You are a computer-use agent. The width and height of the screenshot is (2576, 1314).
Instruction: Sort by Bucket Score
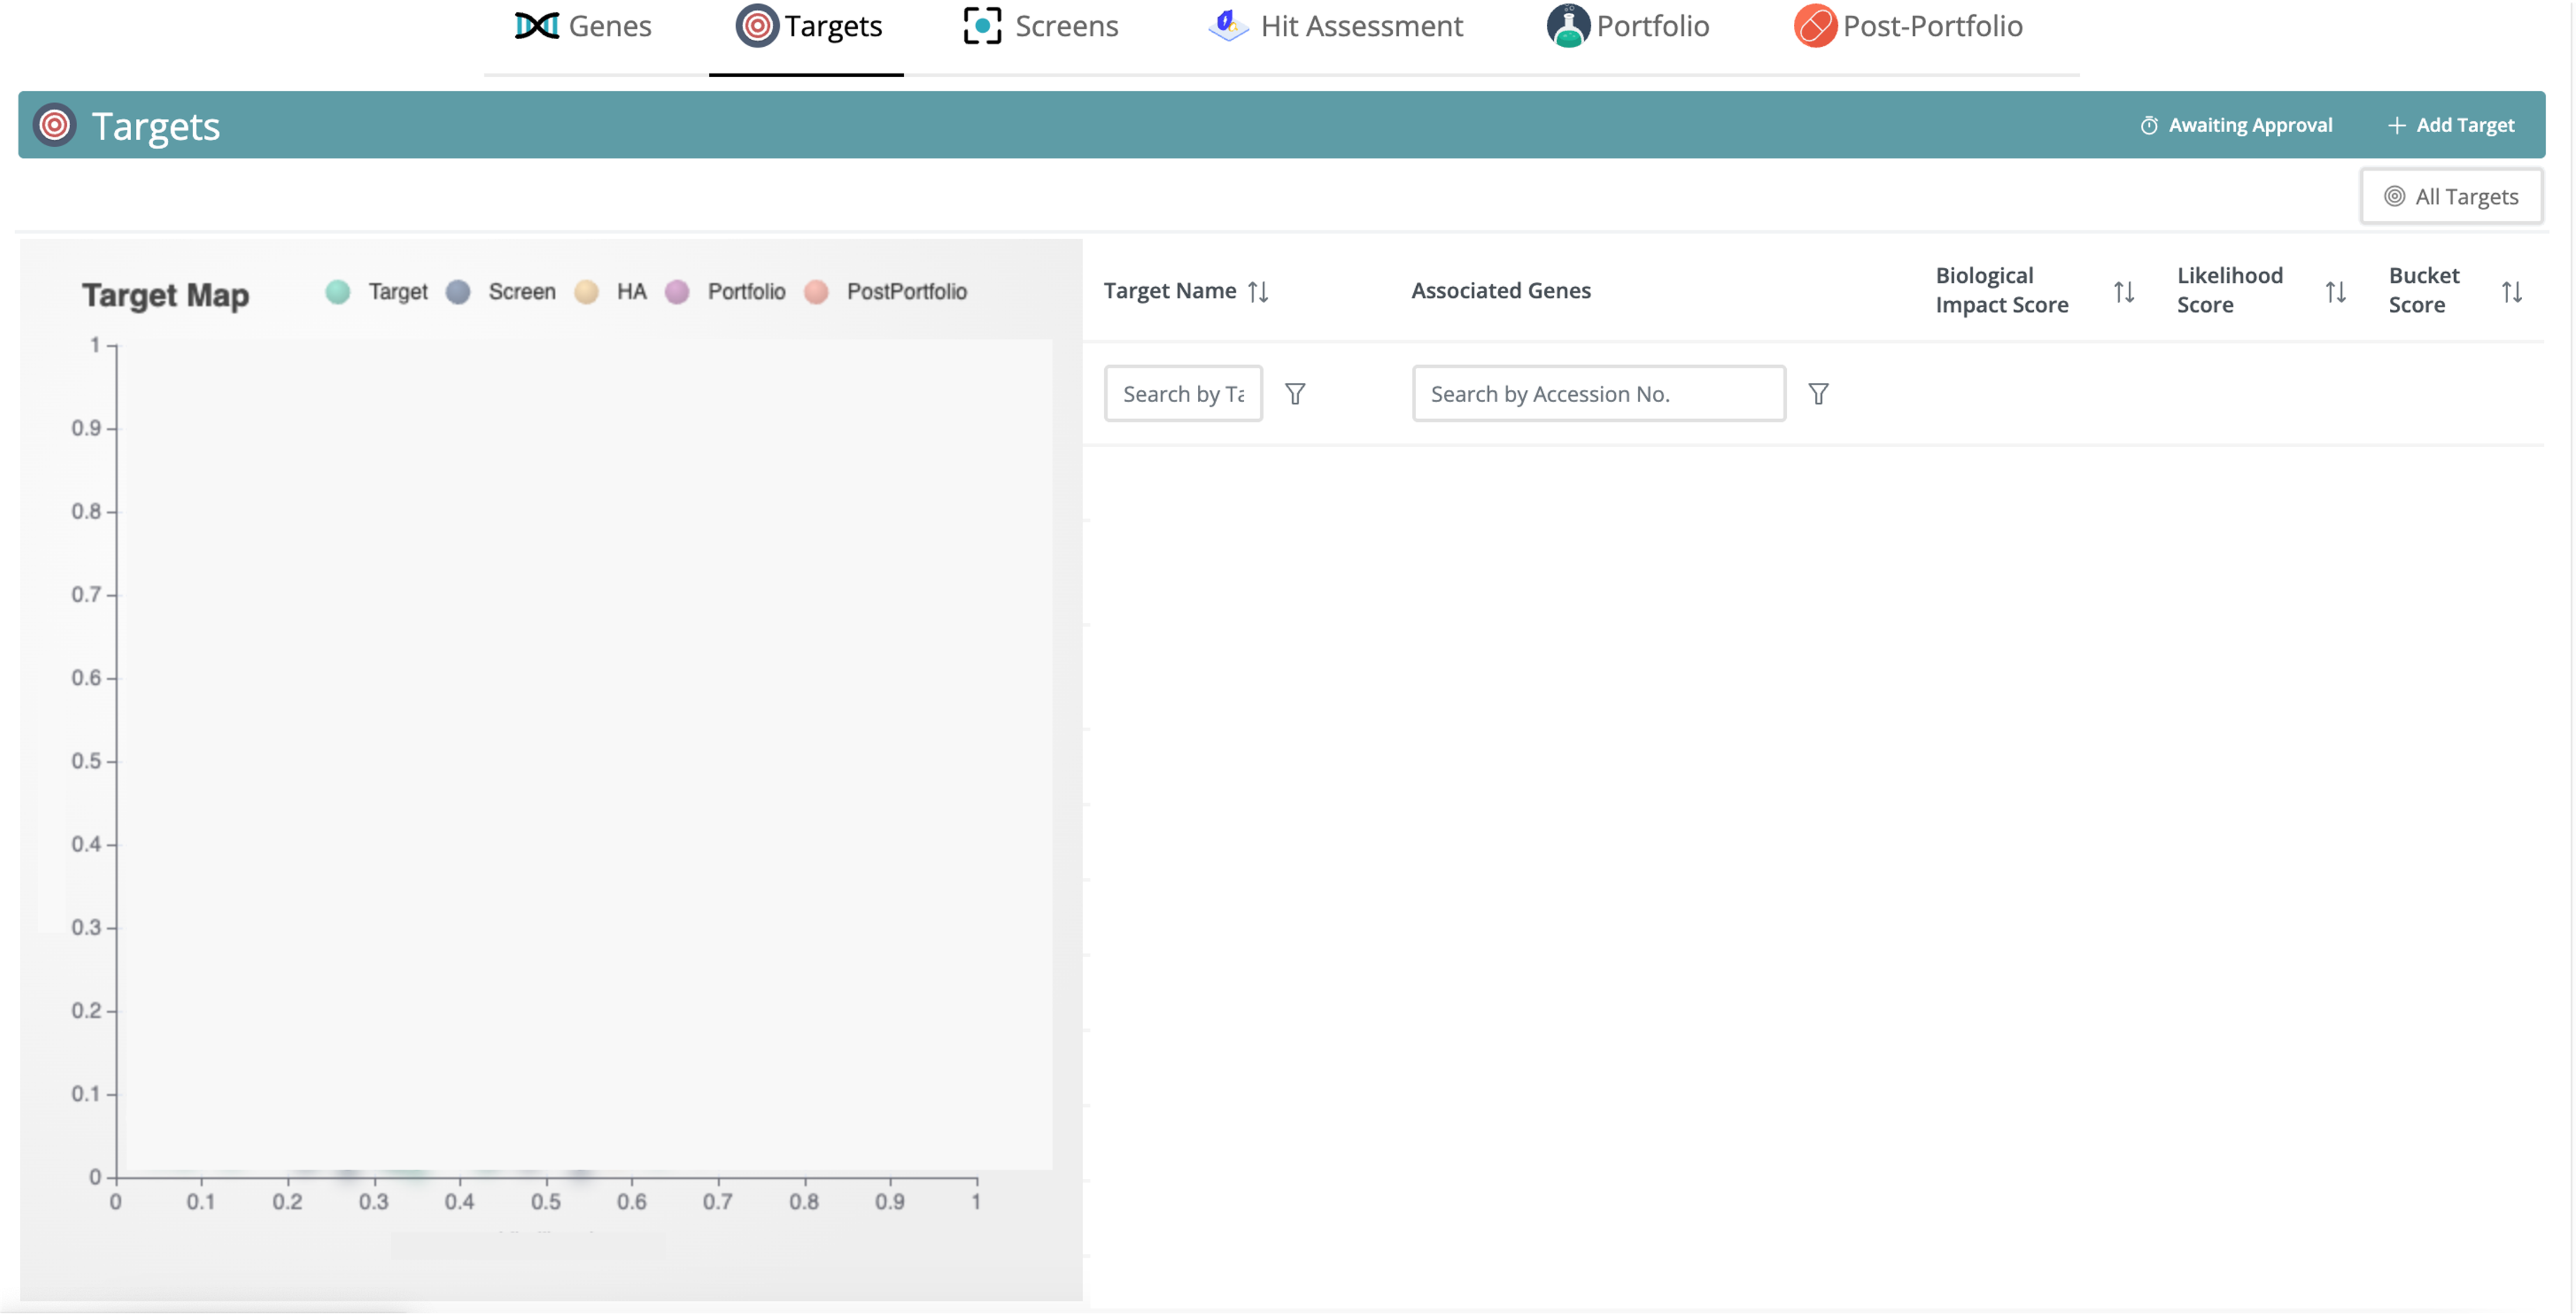coord(2511,291)
